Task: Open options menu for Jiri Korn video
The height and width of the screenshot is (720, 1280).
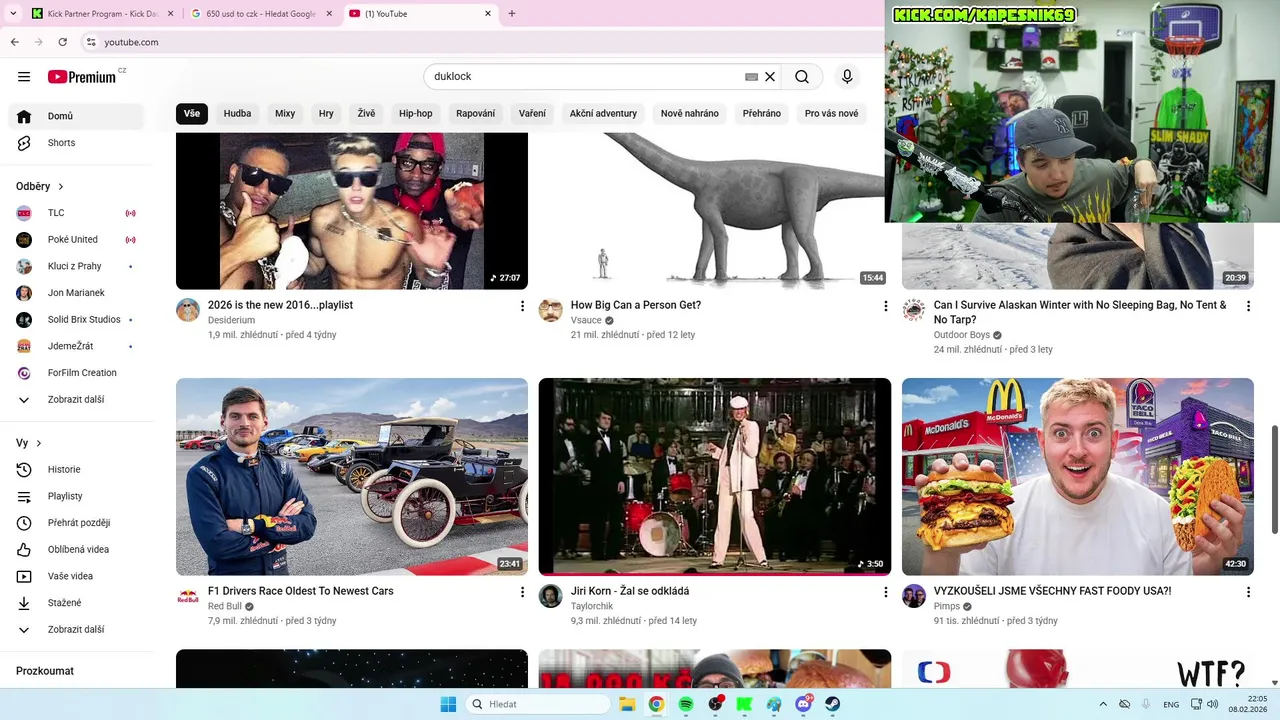Action: (885, 592)
